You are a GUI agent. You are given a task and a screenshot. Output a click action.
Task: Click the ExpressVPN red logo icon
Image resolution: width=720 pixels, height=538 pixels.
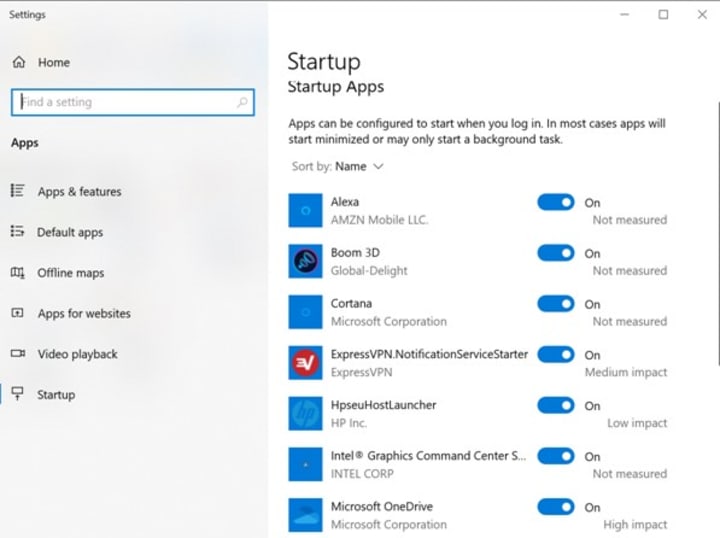pos(305,363)
